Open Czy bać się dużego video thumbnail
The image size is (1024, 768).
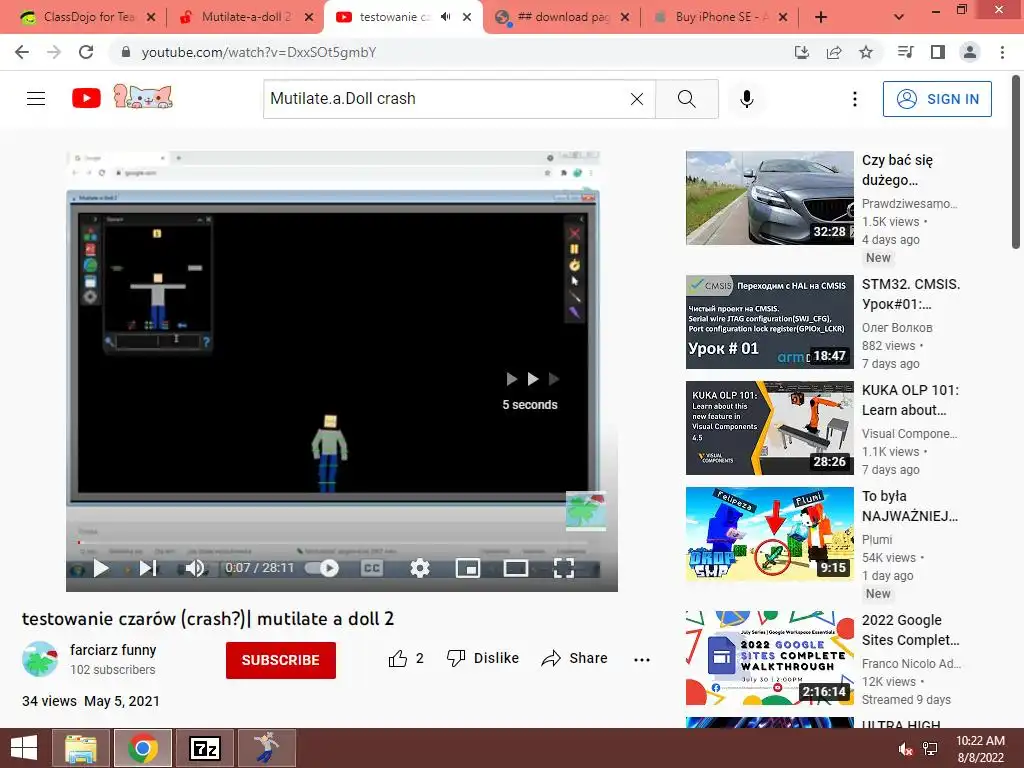pos(769,198)
